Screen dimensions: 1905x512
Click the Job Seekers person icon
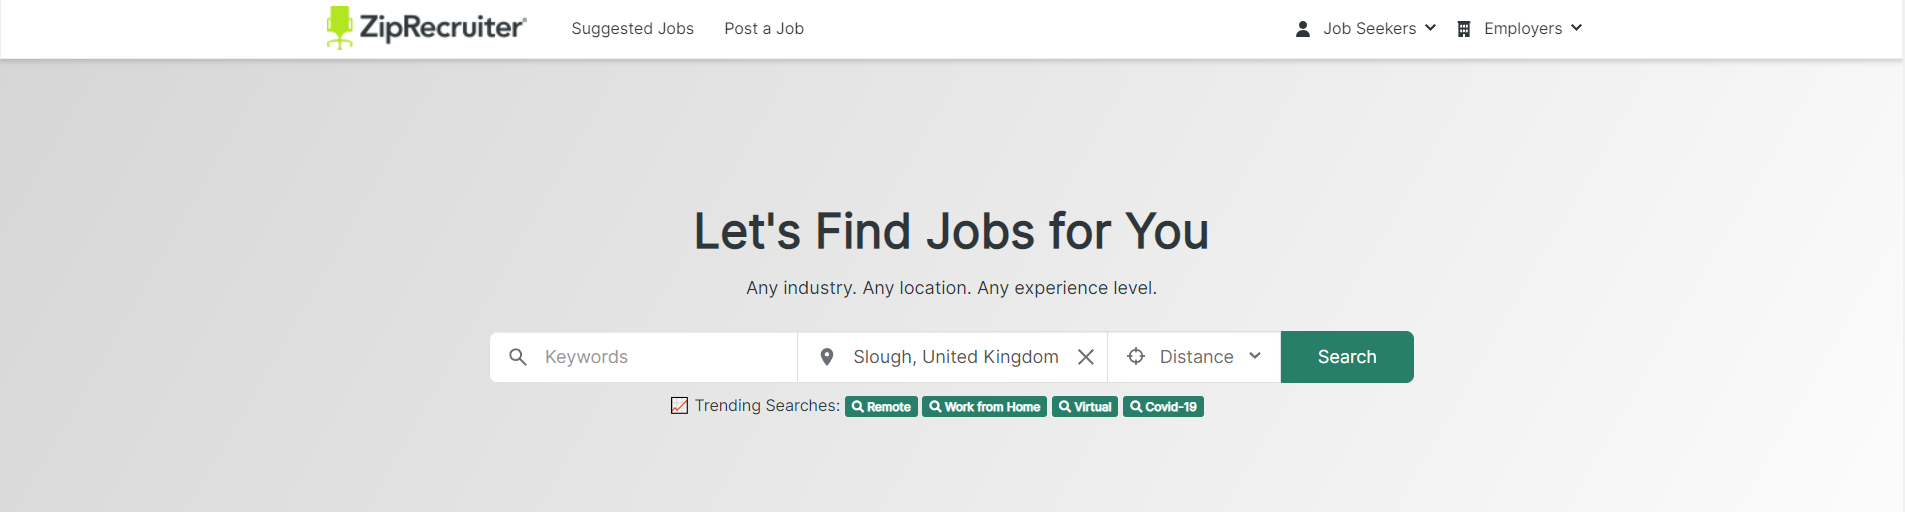(x=1303, y=29)
